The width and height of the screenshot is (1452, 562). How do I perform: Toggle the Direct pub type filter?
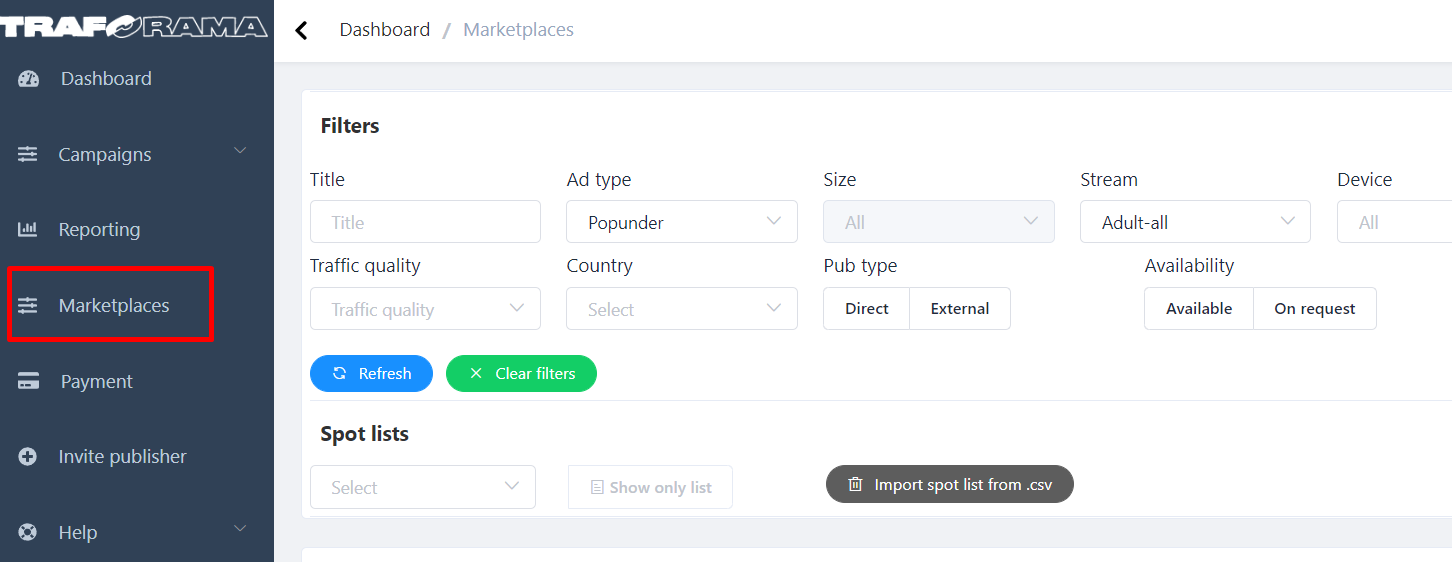pos(866,308)
